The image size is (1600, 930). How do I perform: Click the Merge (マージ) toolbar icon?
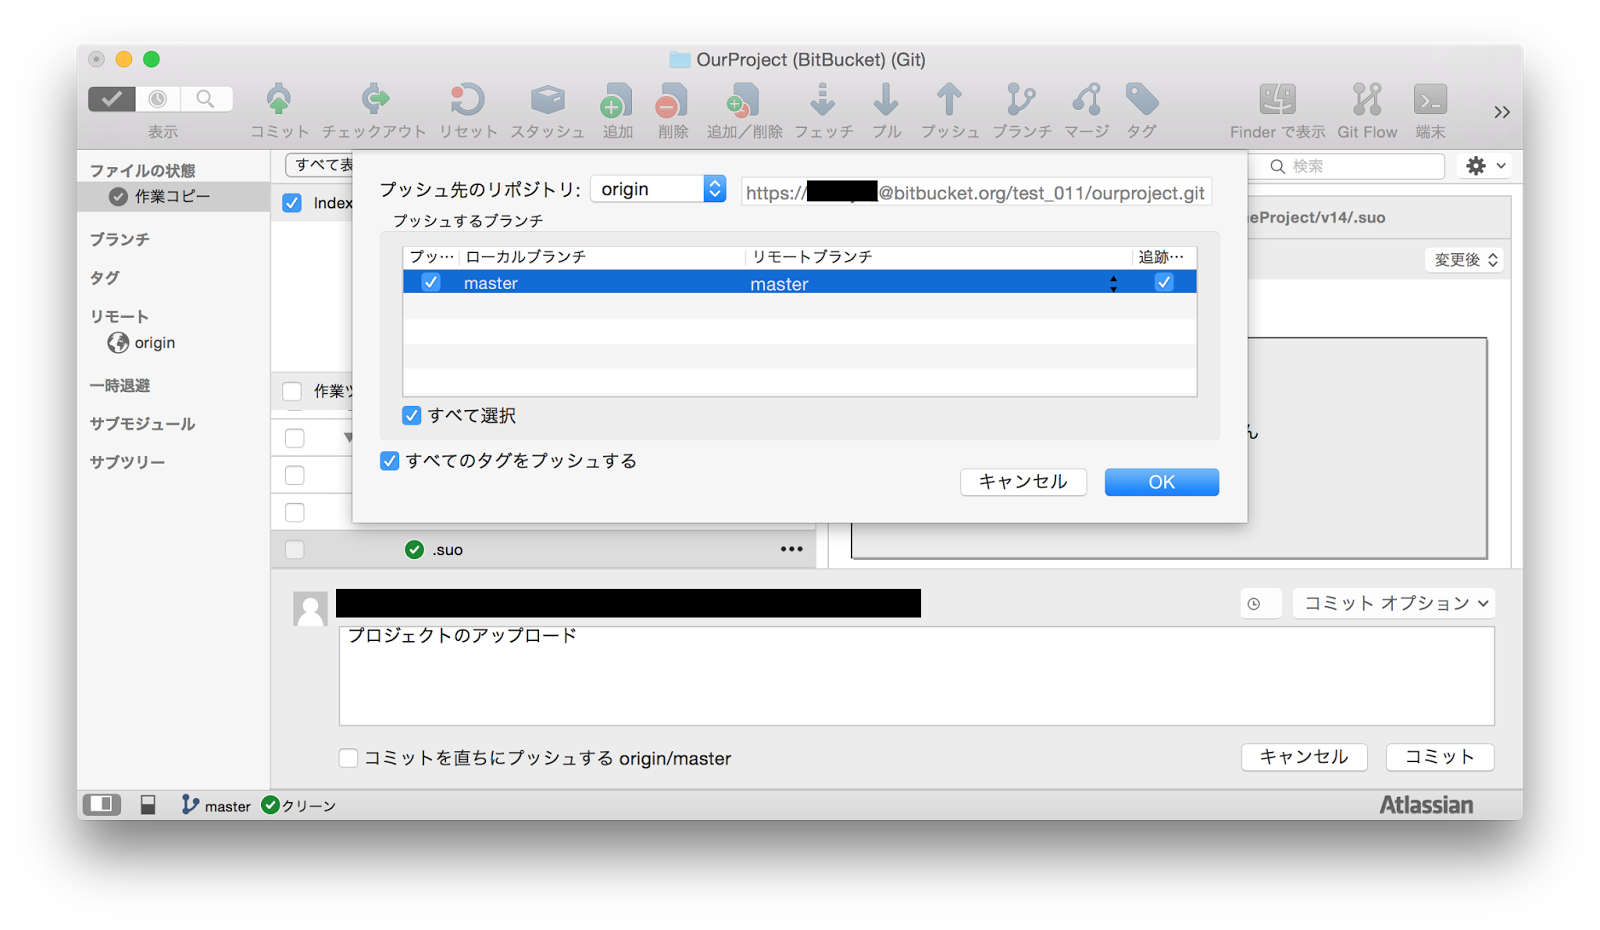(x=1086, y=100)
